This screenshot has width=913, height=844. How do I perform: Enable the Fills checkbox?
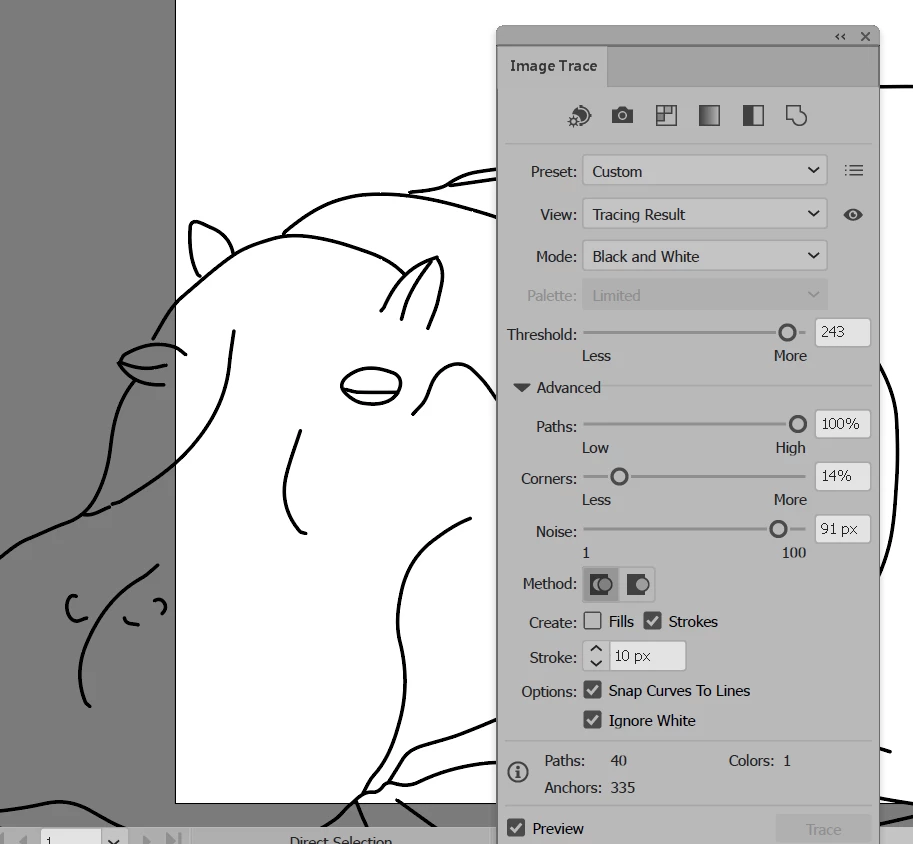pos(592,621)
